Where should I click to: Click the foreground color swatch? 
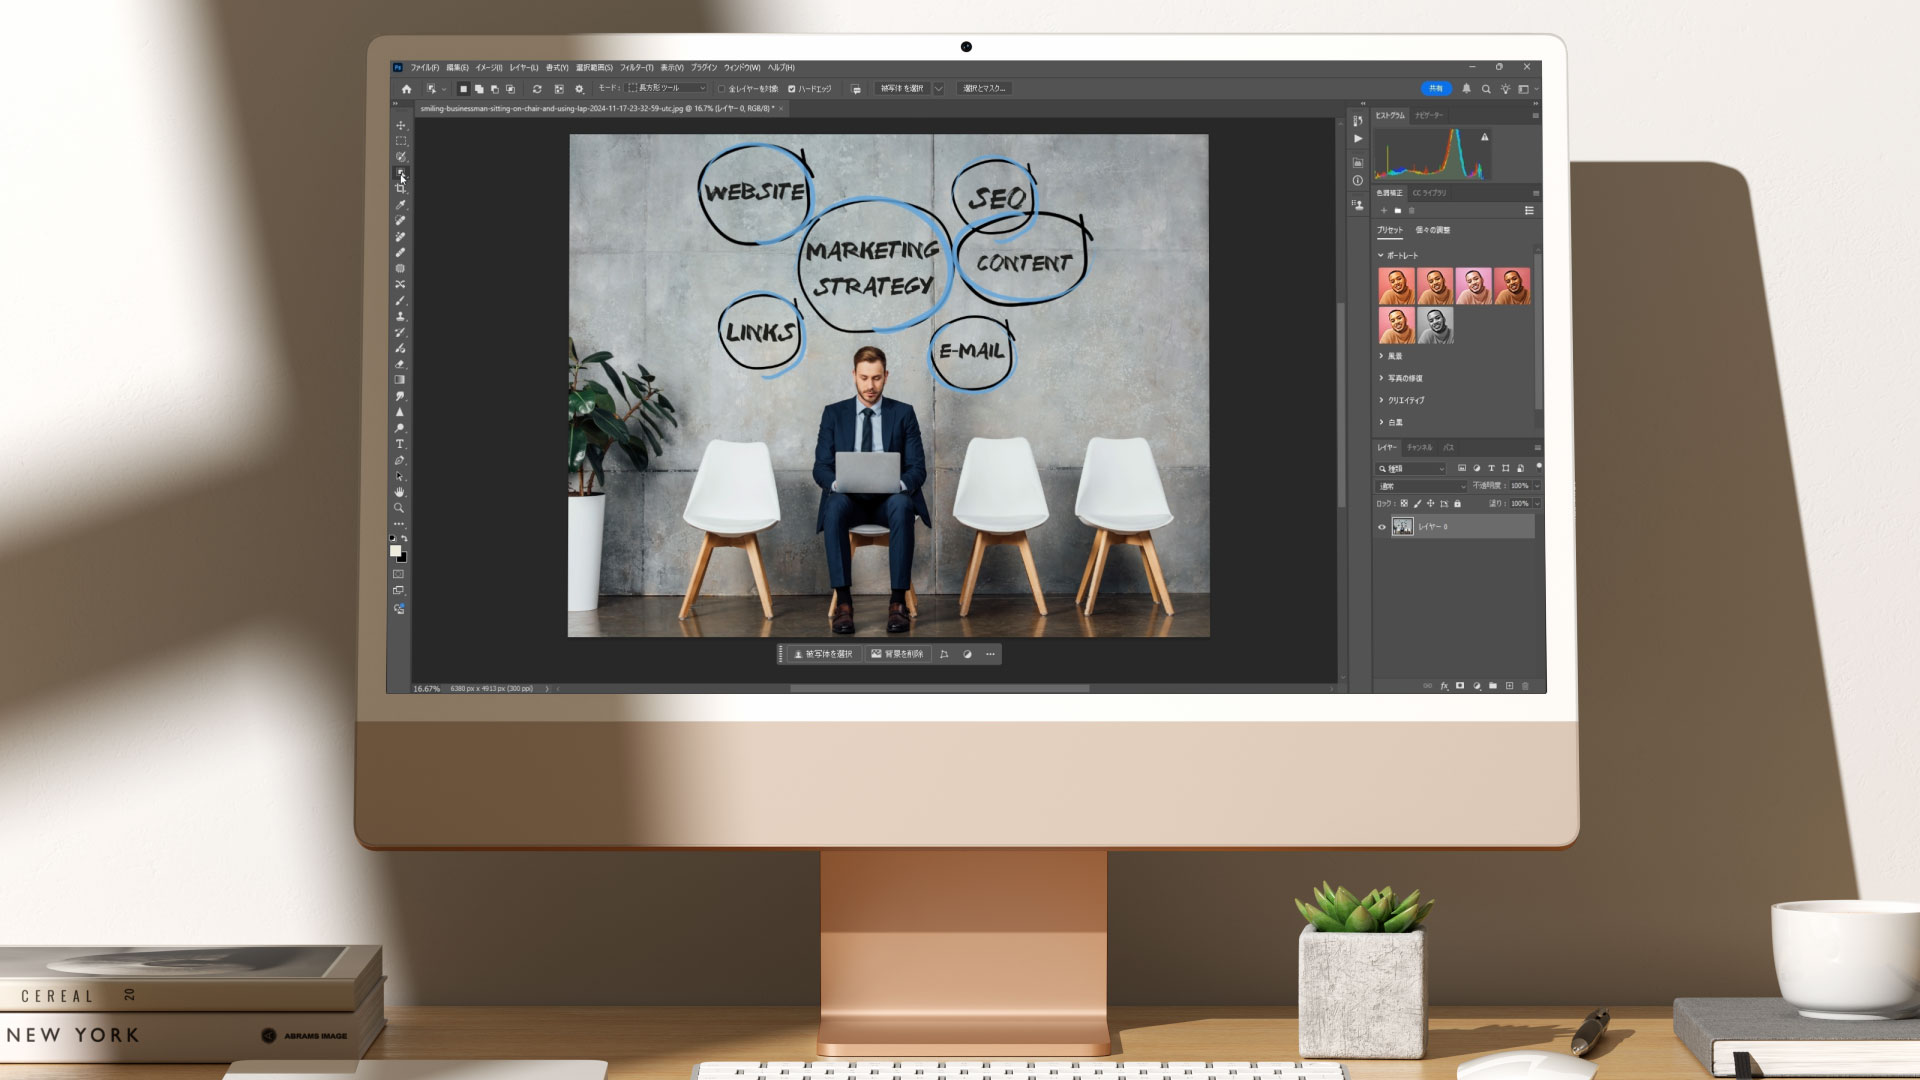pos(395,551)
